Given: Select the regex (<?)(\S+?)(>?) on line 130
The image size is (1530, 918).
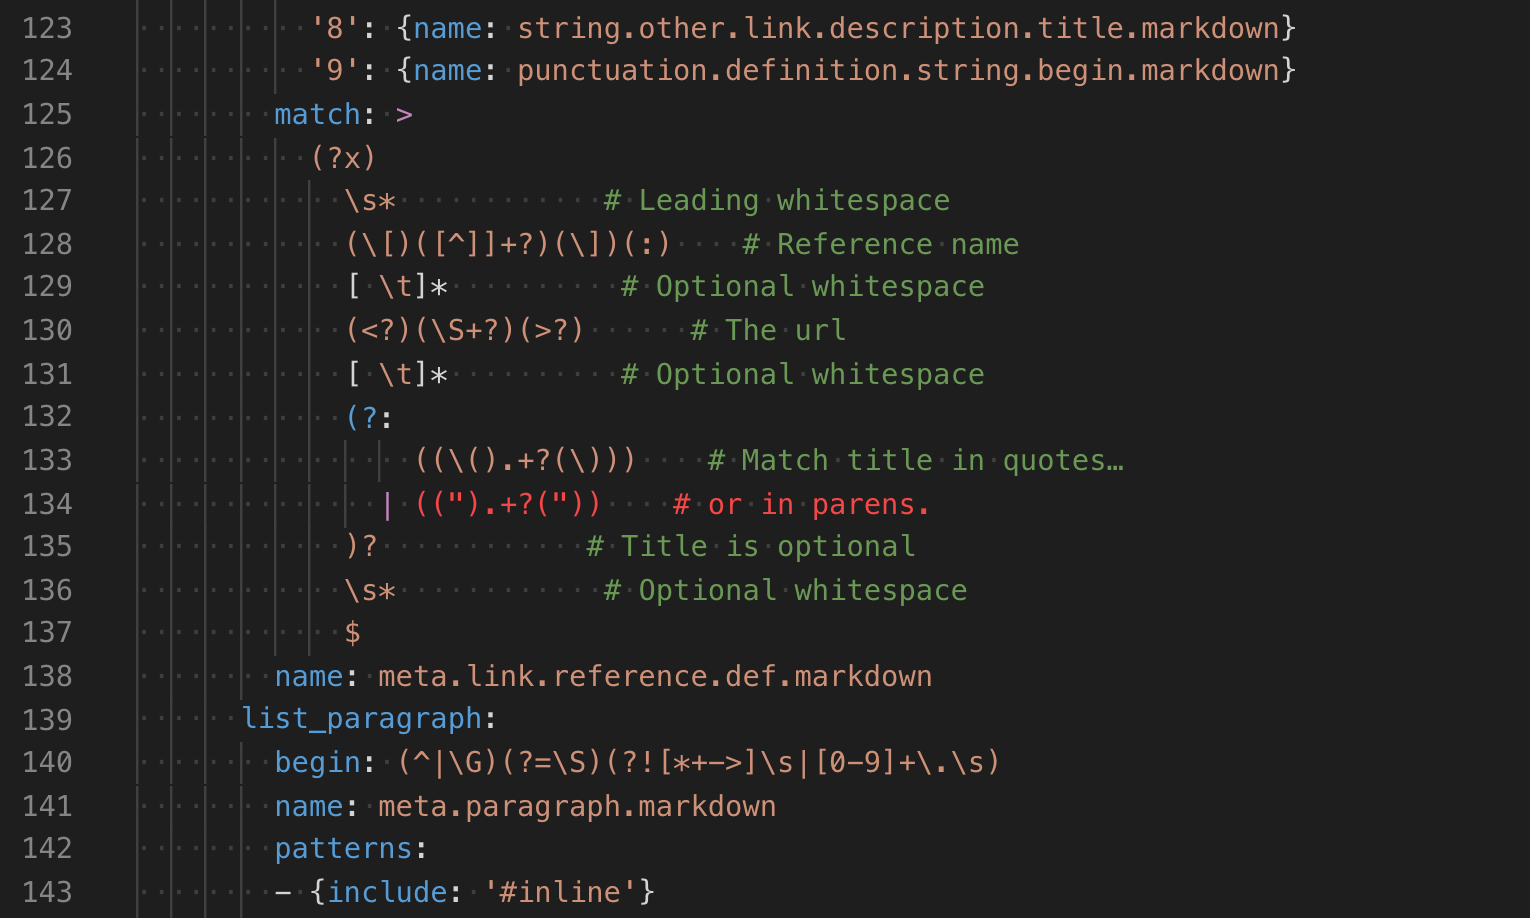Looking at the screenshot, I should [464, 330].
